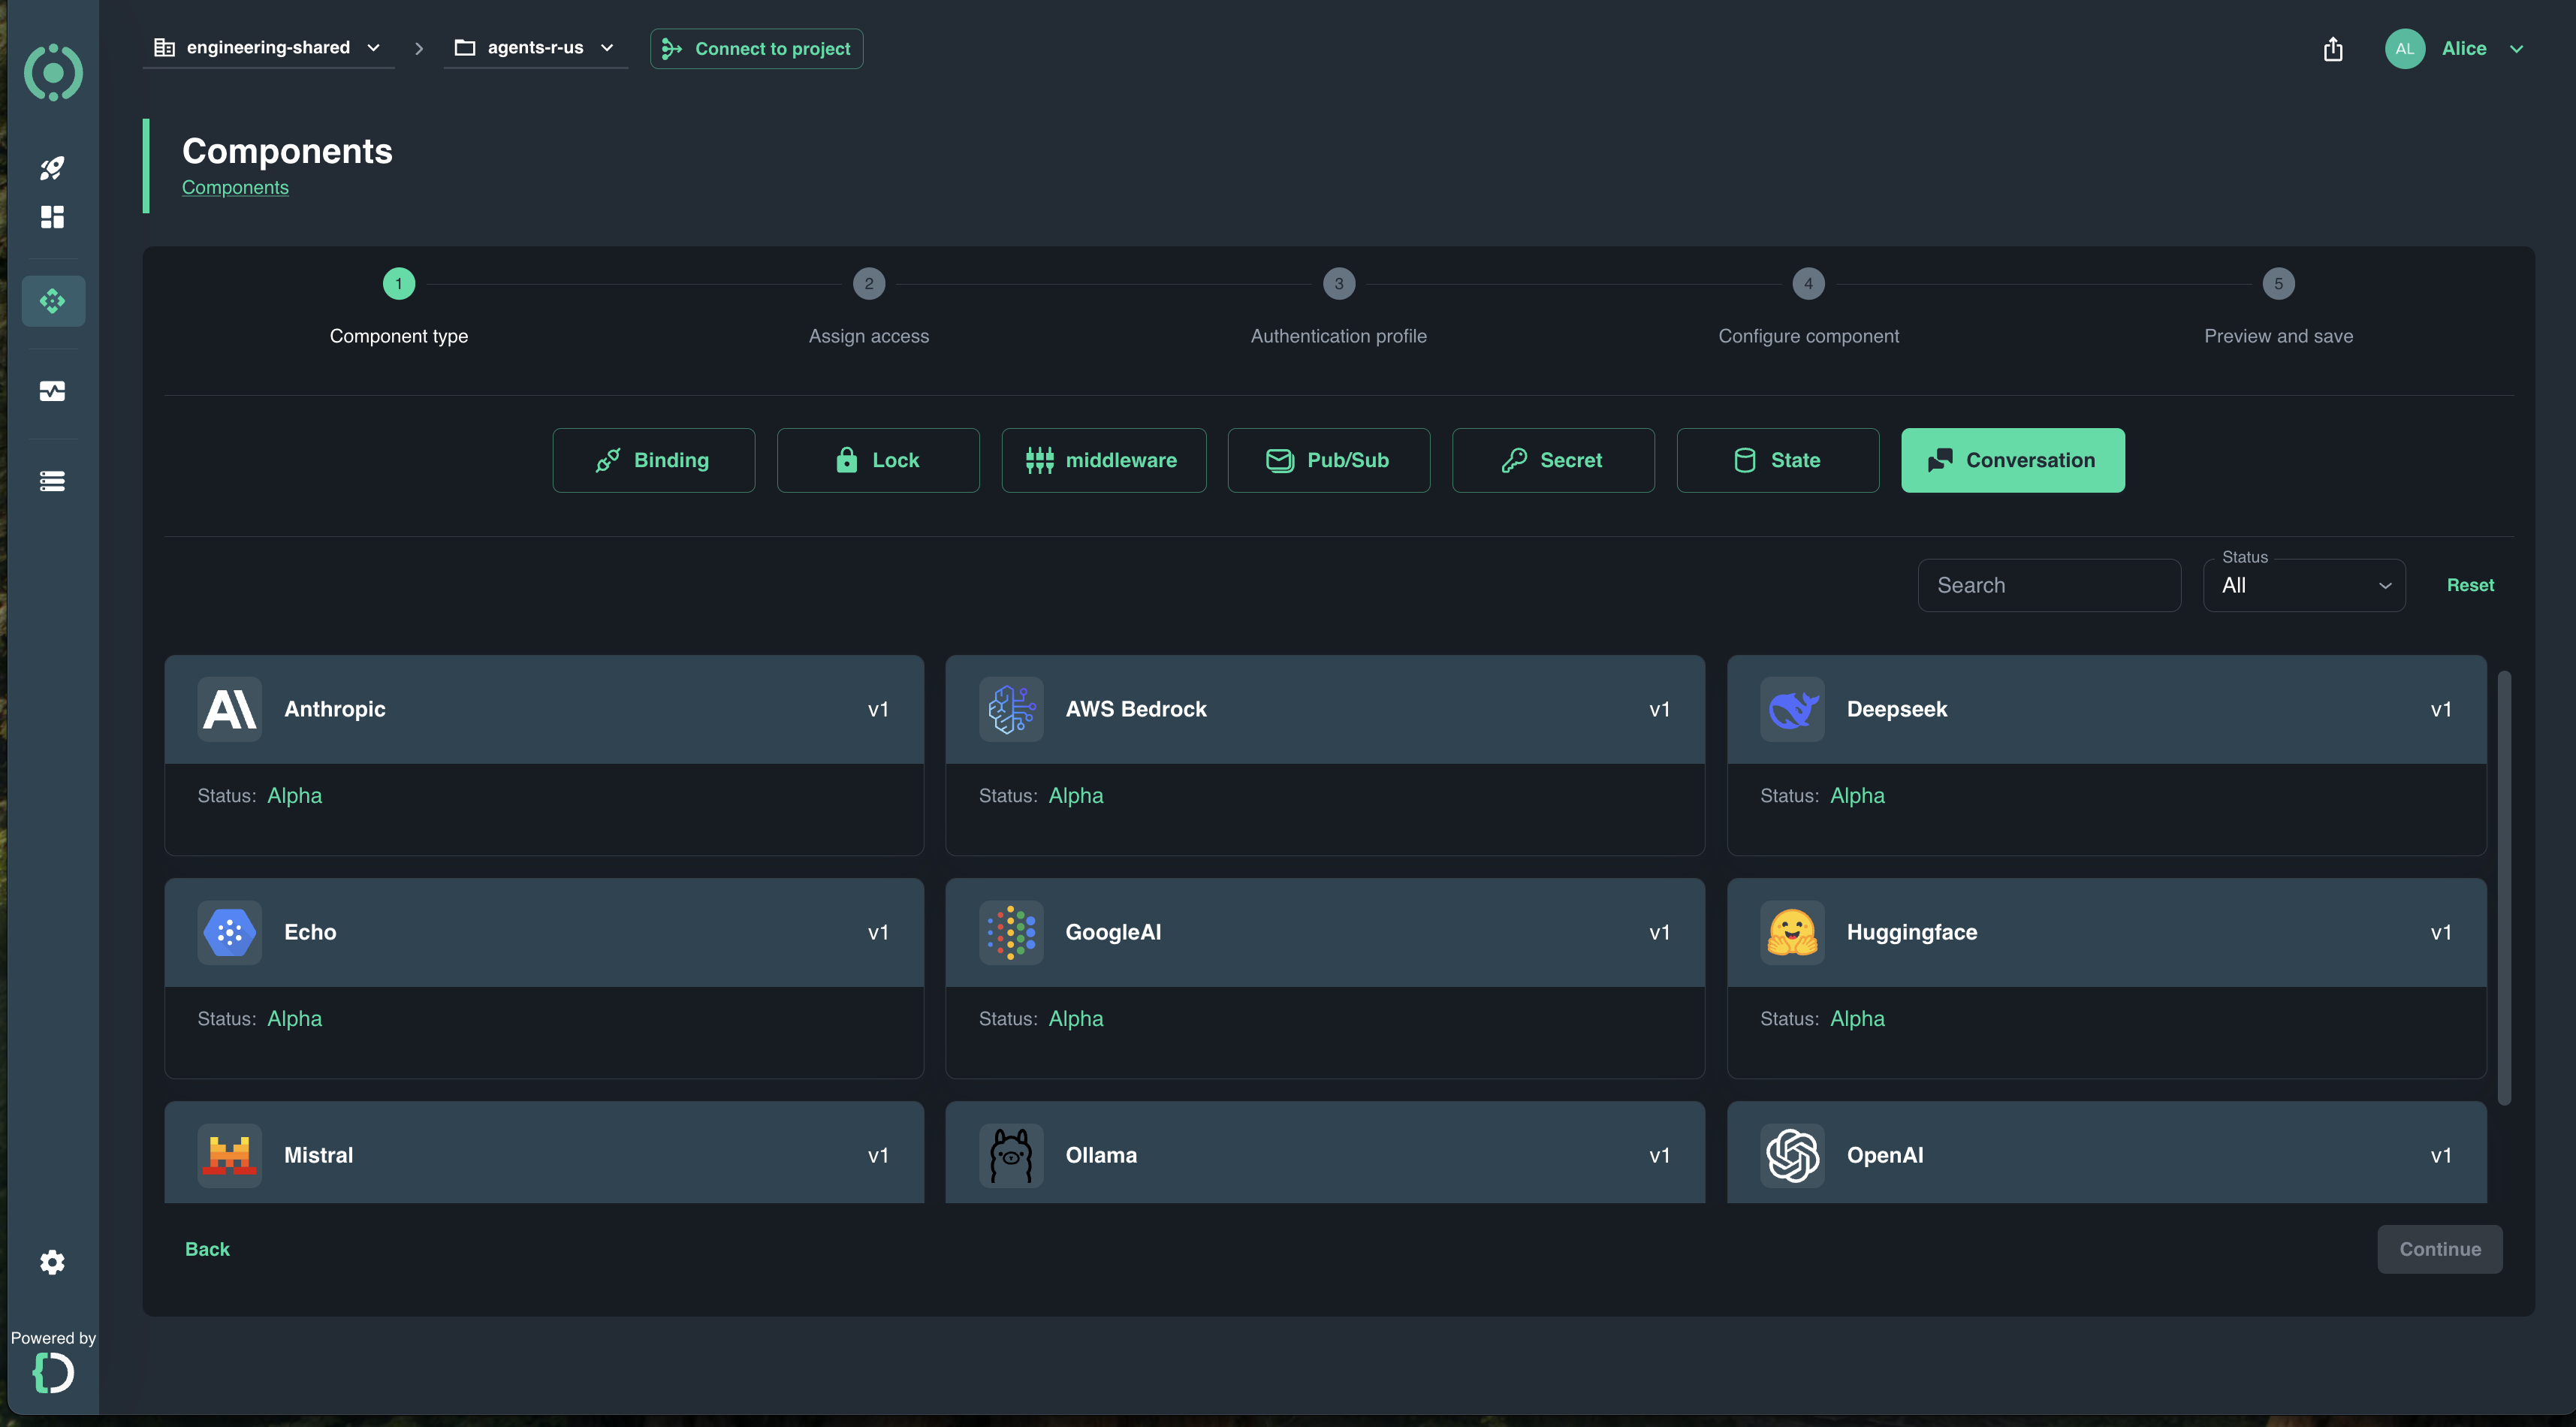The width and height of the screenshot is (2576, 1427).
Task: Open the rocket launch icon in sidebar
Action: click(52, 168)
